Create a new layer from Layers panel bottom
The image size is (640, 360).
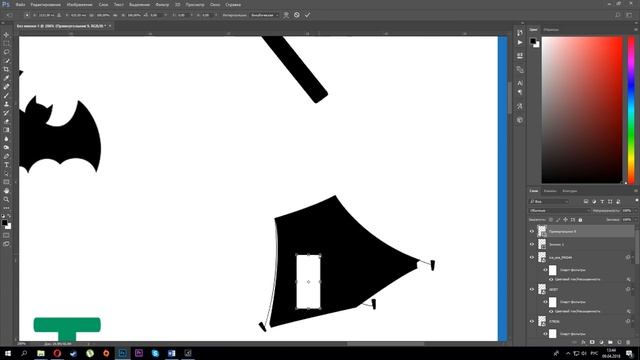[619, 342]
